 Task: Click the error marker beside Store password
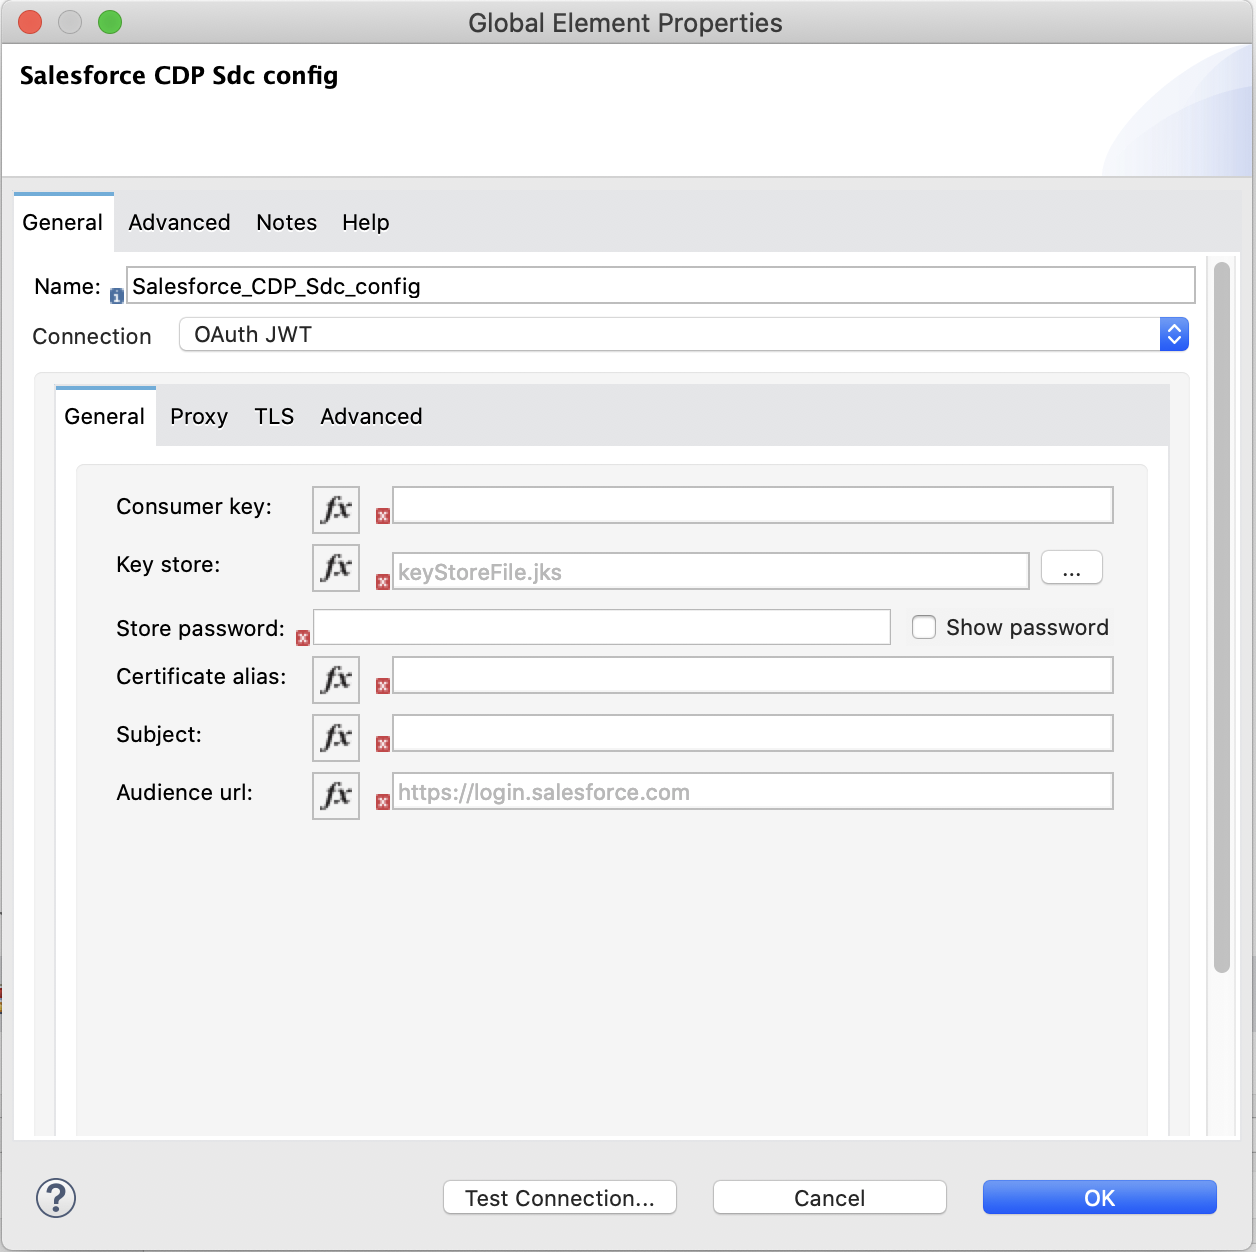pyautogui.click(x=303, y=638)
